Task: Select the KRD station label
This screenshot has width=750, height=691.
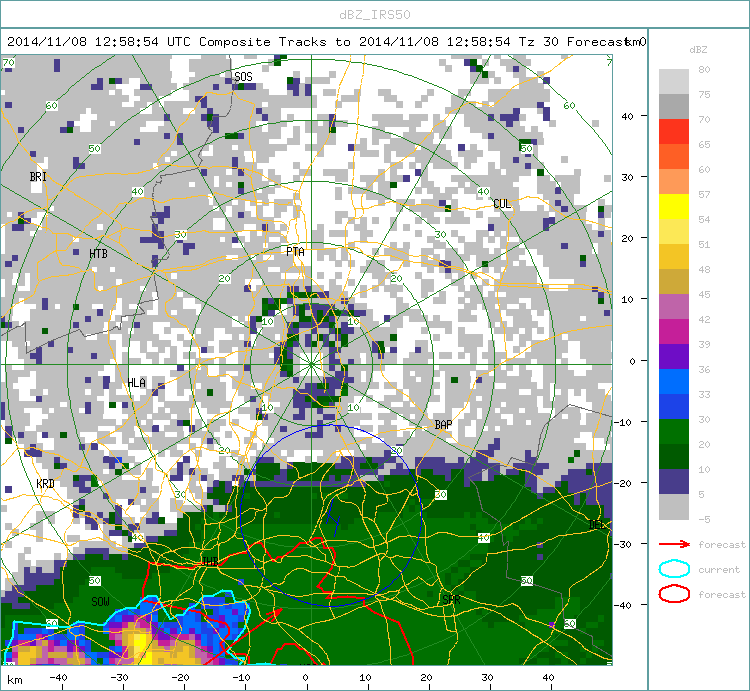Action: point(45,483)
